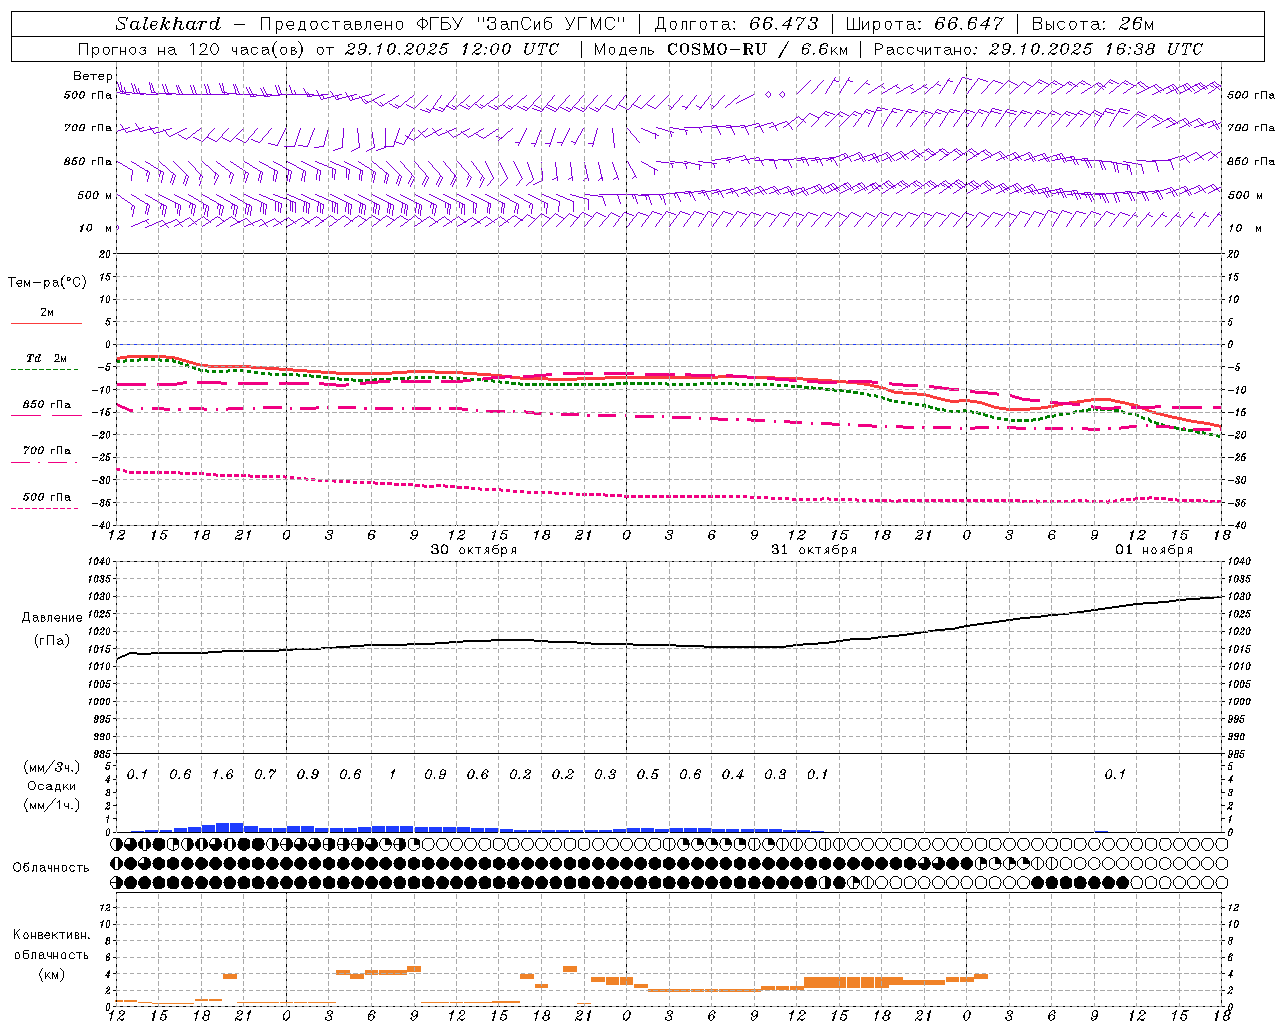Viewport: 1280px width, 1024px height.
Task: Click the "Тем-ра(°C)" temperature panel label
Action: 47,283
